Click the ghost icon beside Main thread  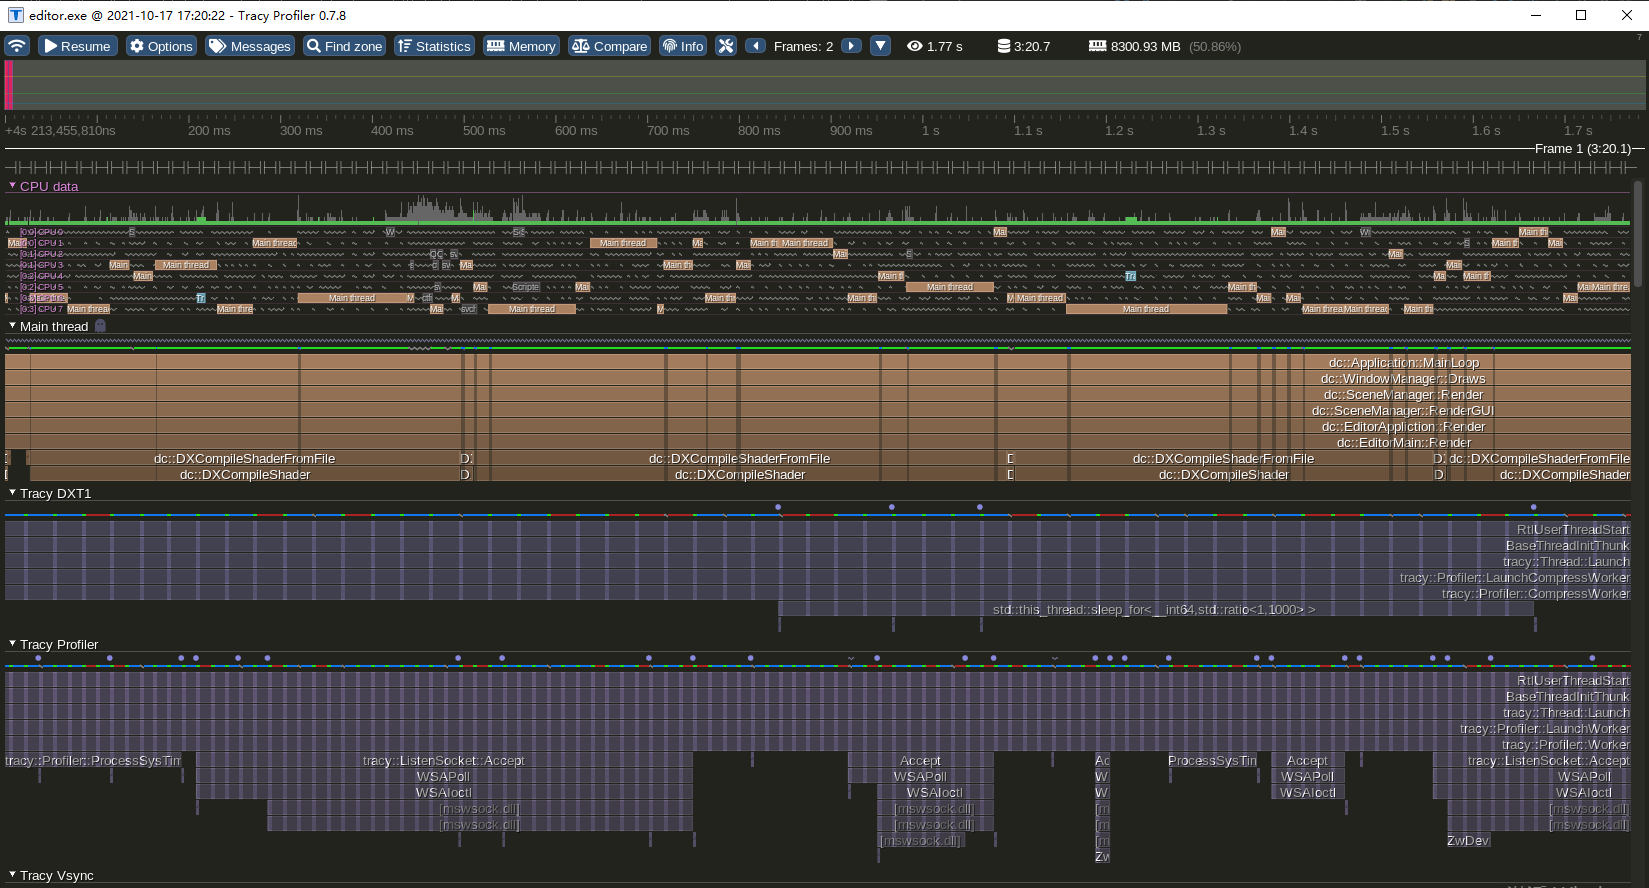coord(100,326)
